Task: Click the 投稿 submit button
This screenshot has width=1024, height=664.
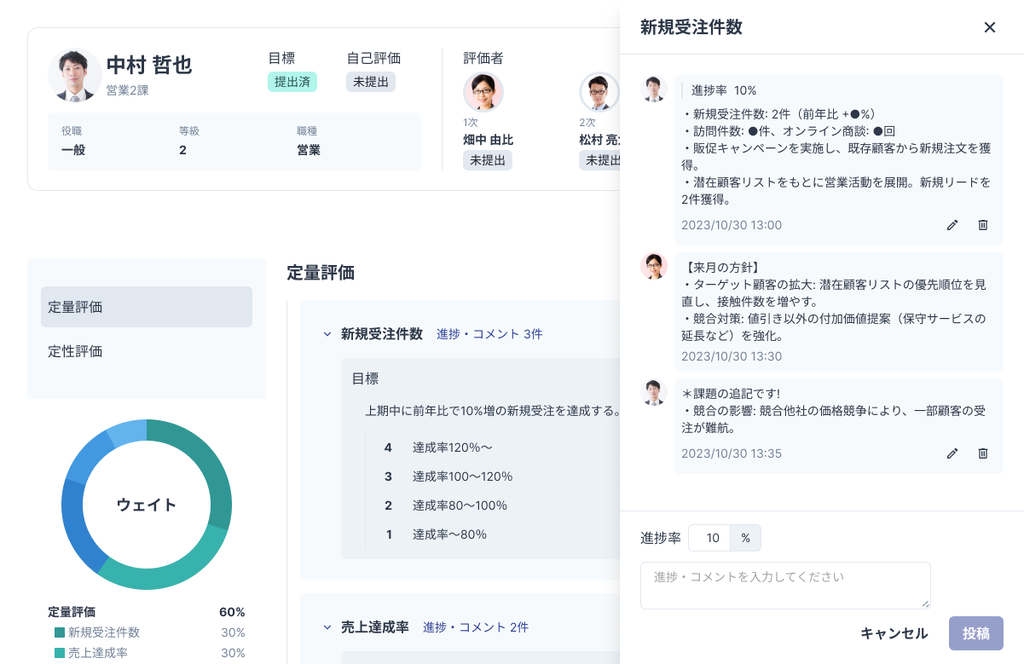Action: pos(976,633)
